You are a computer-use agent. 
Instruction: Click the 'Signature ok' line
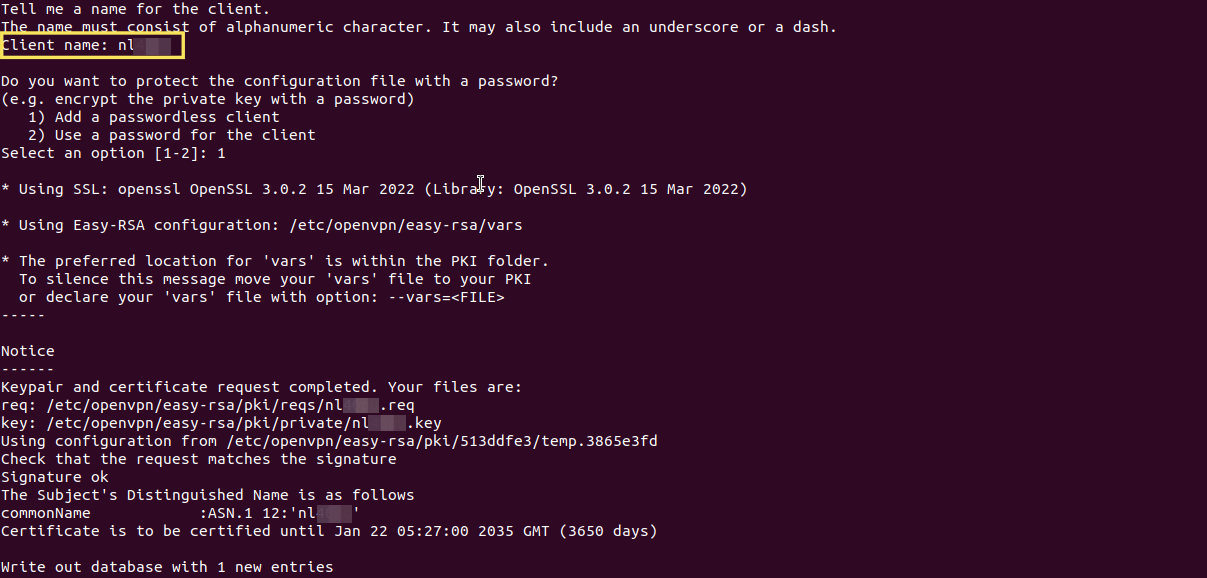(54, 477)
